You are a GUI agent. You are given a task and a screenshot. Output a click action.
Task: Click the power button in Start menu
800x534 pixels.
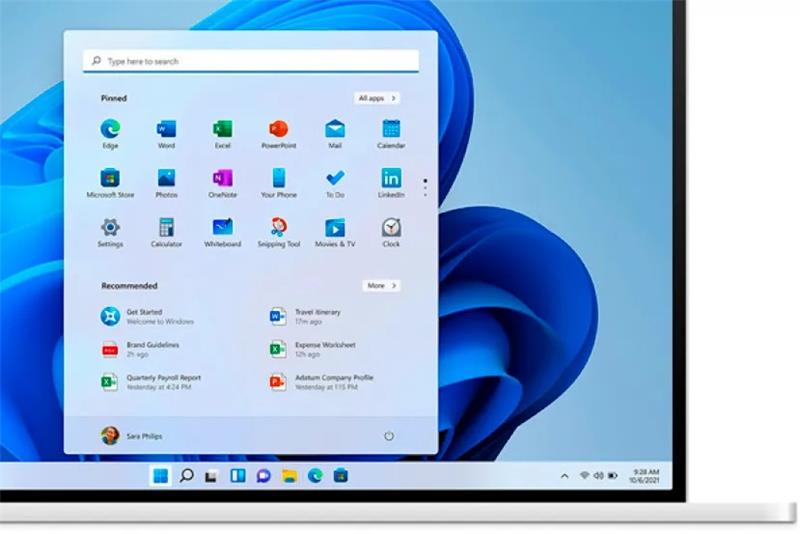click(389, 436)
